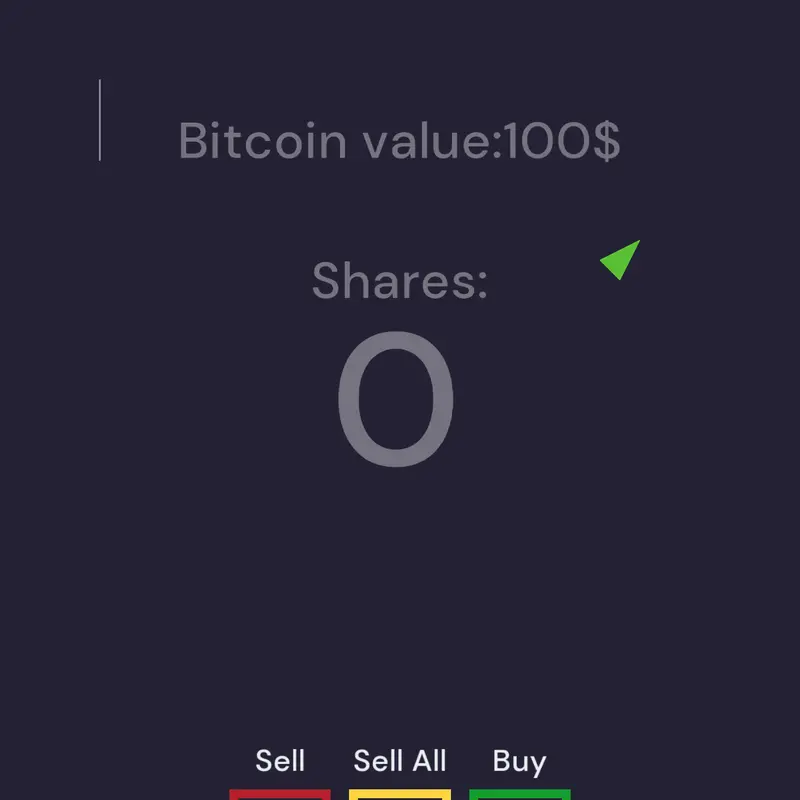Image resolution: width=800 pixels, height=800 pixels.
Task: Buy a share using the green-outlined box
Action: click(519, 794)
